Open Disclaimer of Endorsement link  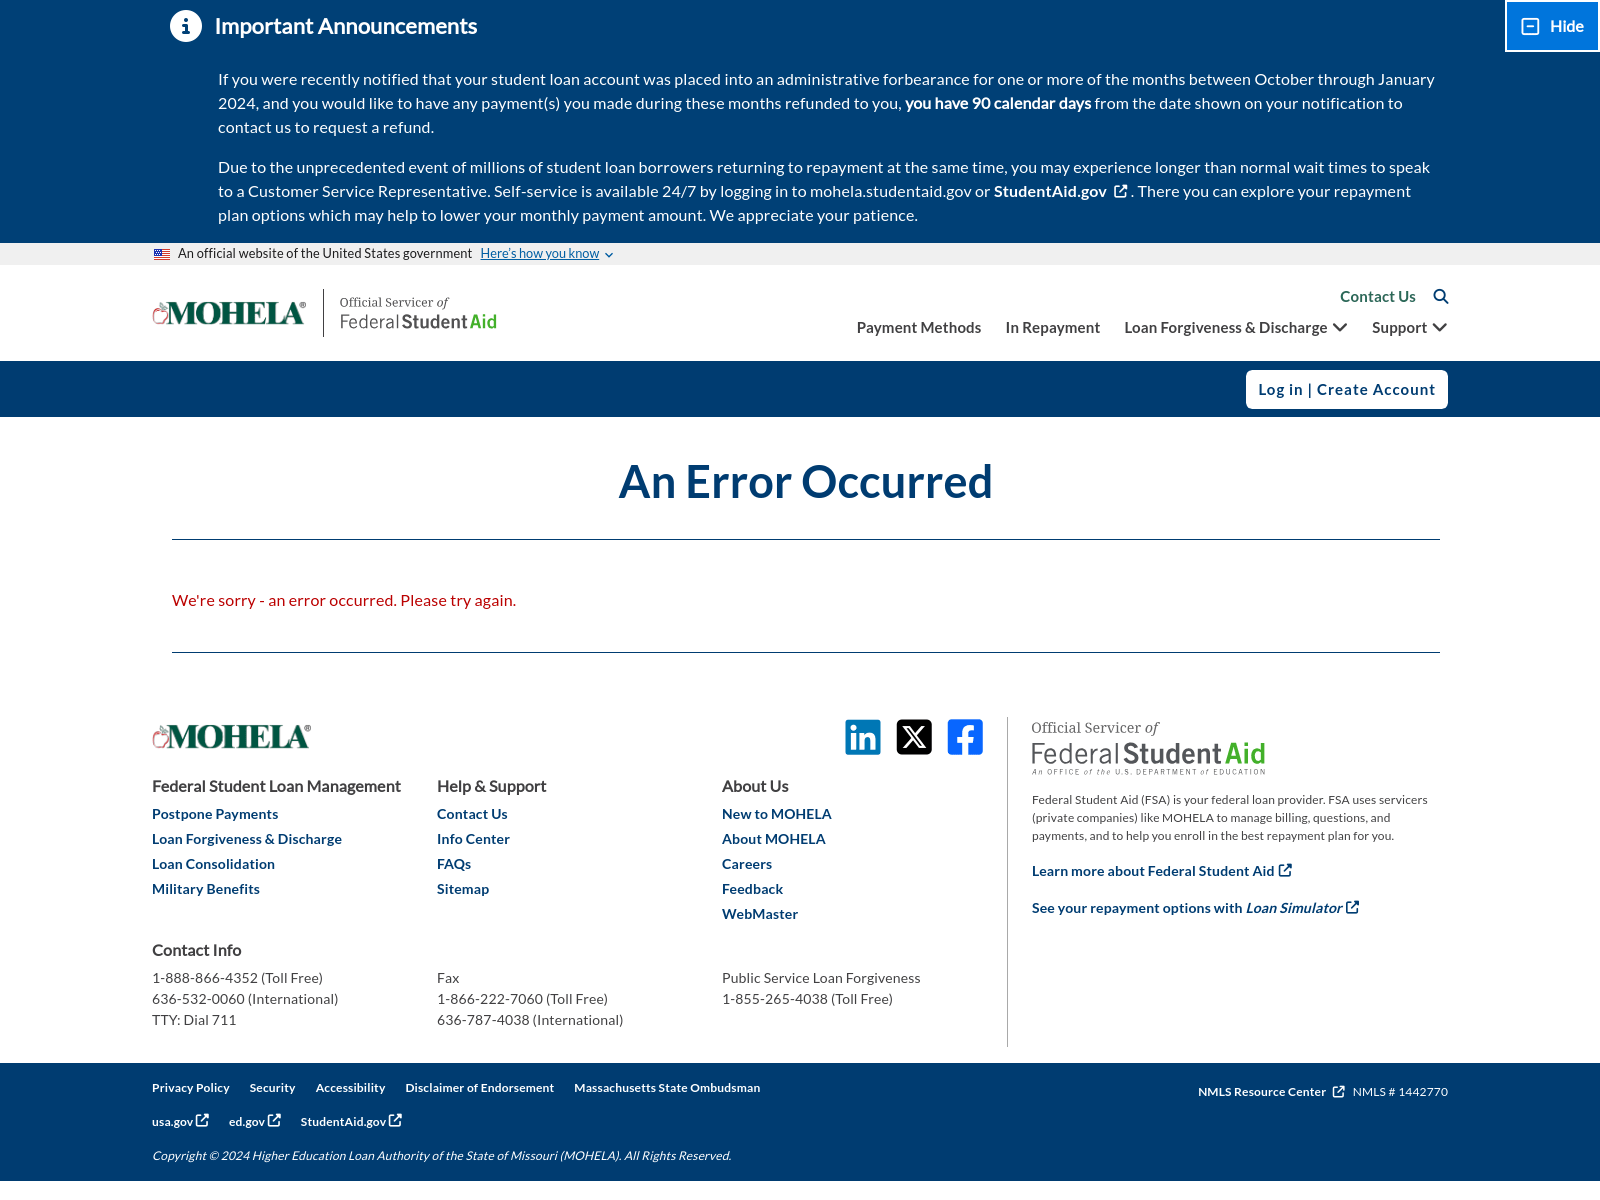479,1088
